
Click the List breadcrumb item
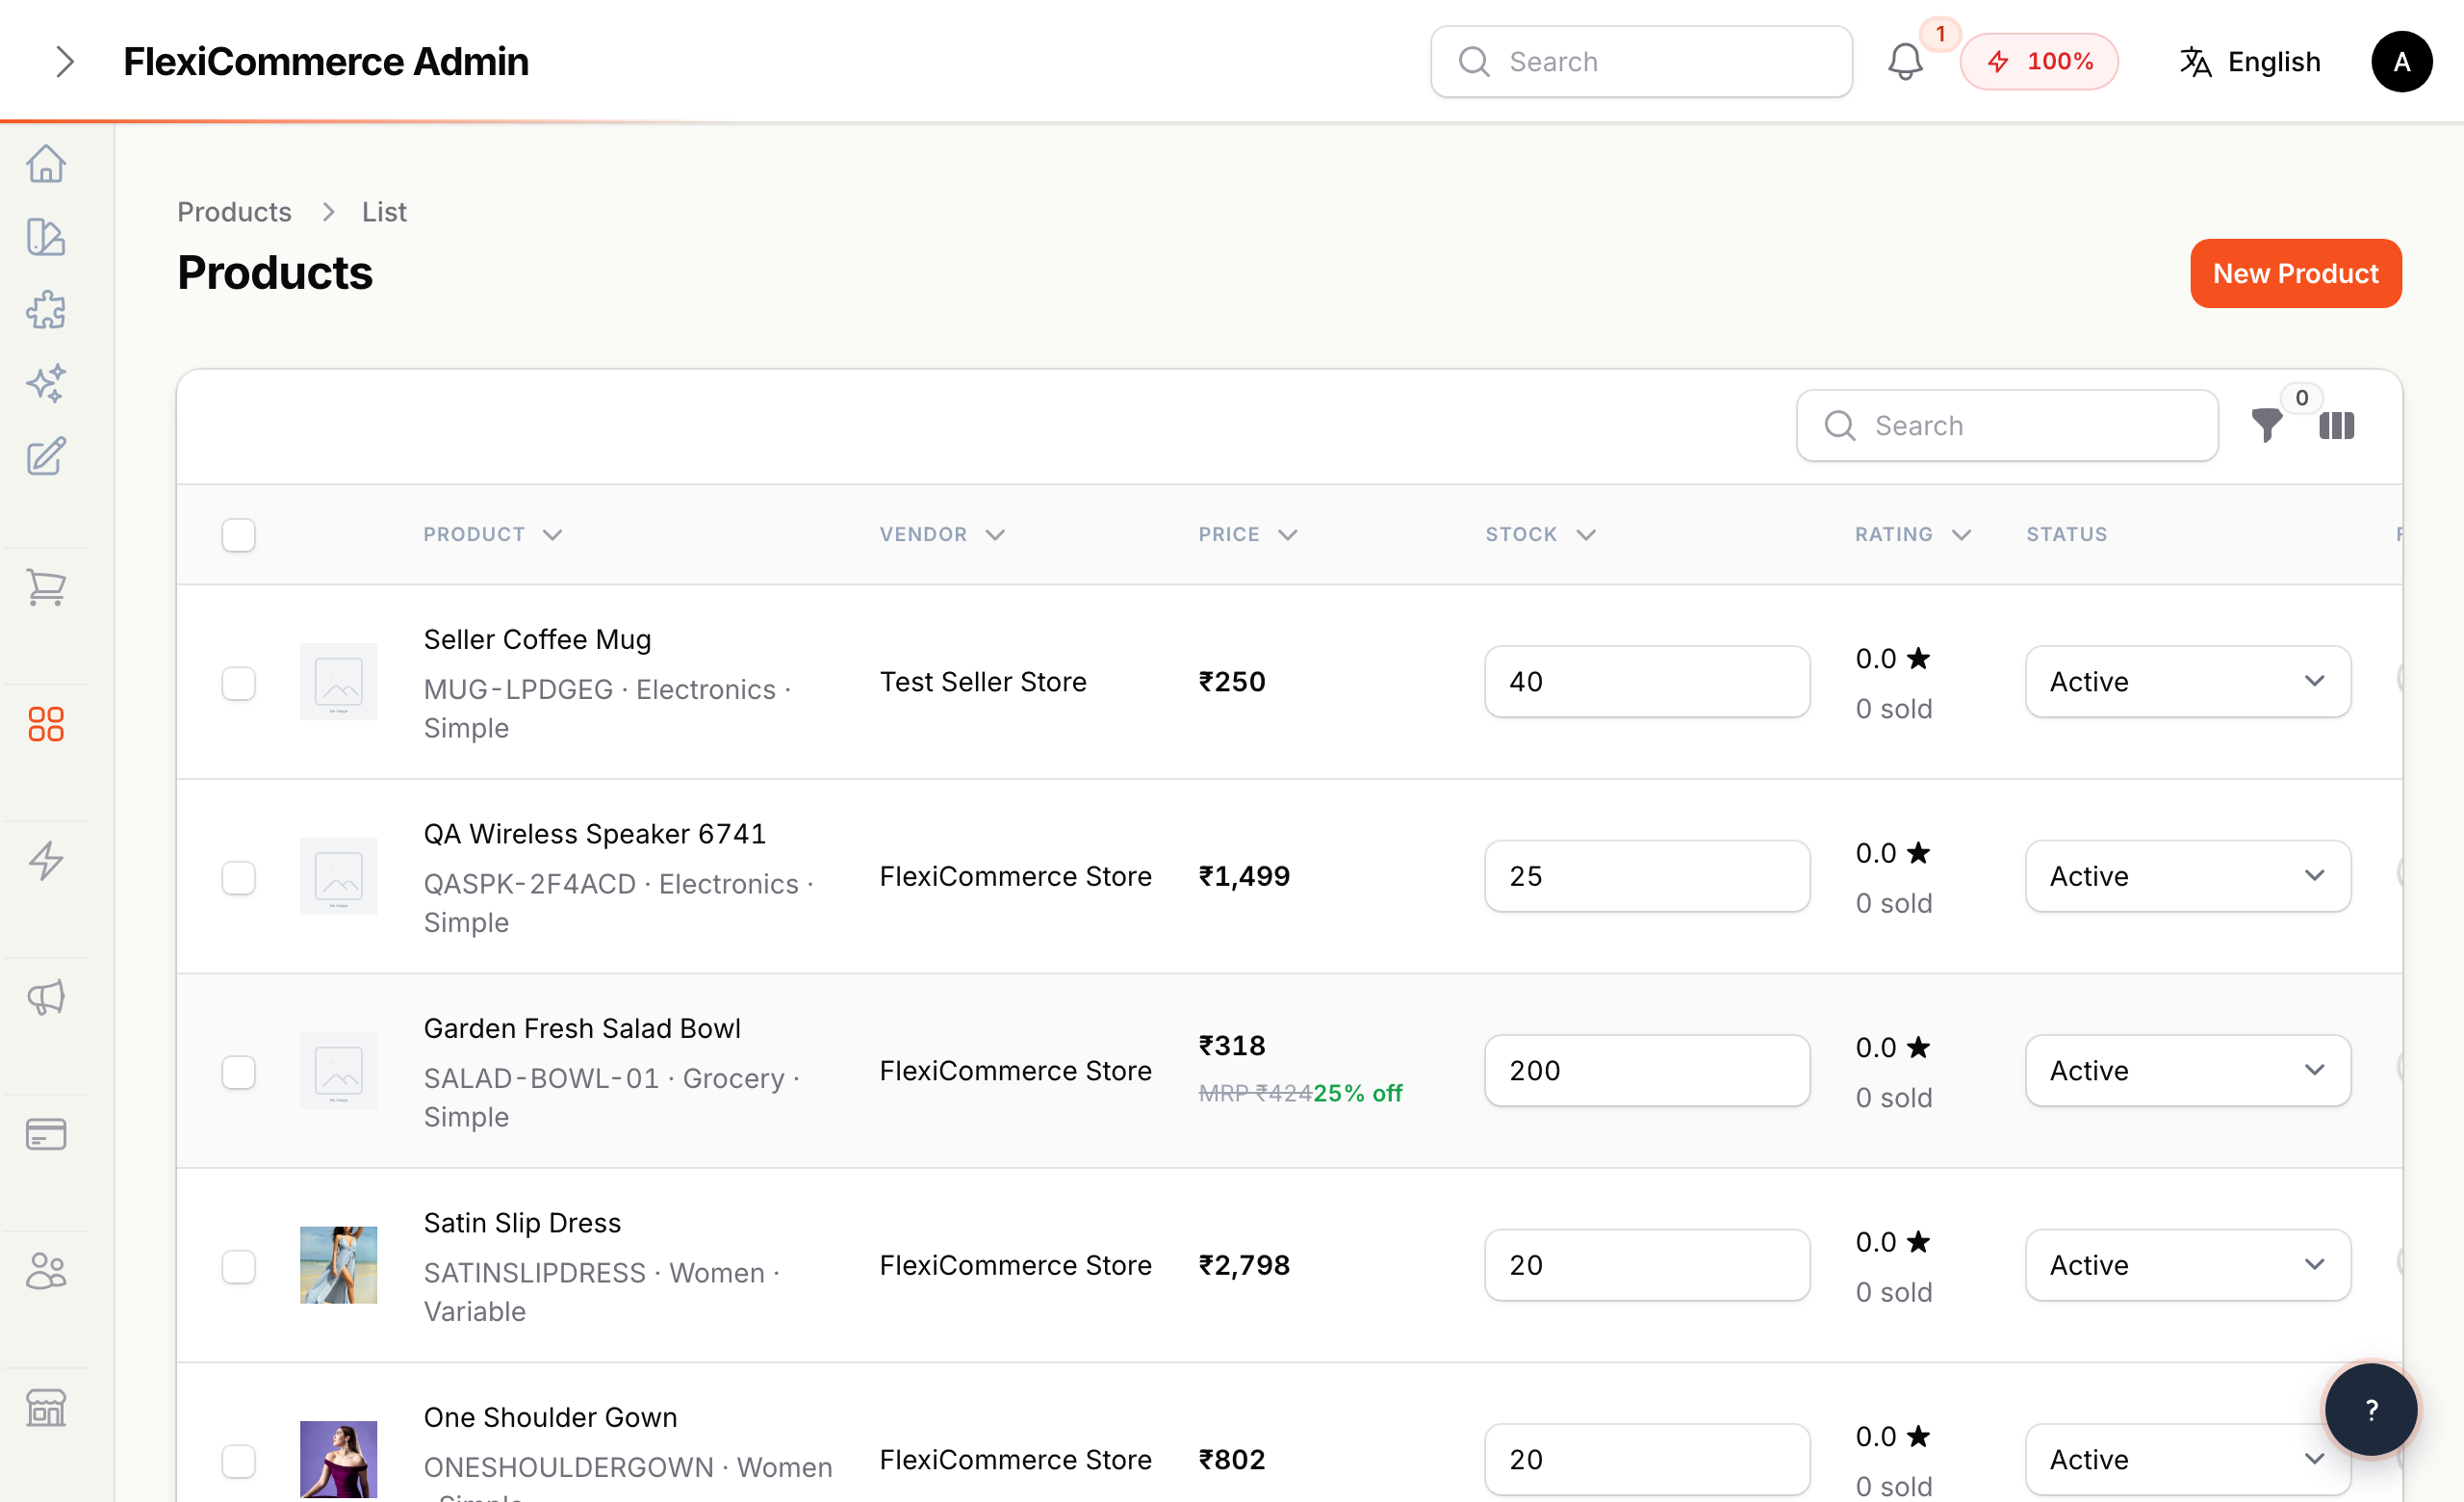point(384,212)
